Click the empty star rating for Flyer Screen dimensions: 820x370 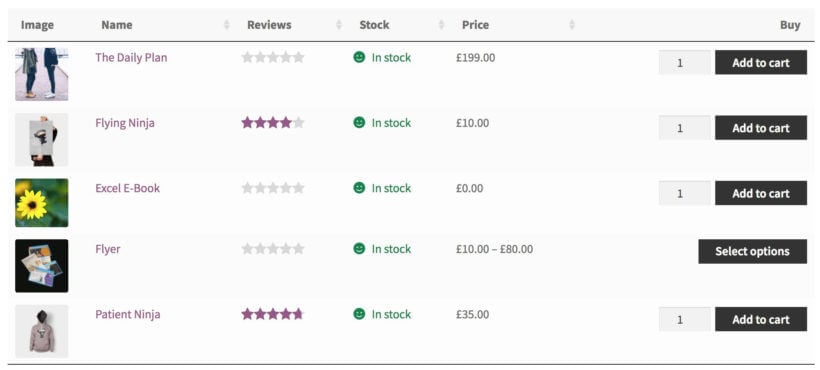pyautogui.click(x=272, y=249)
